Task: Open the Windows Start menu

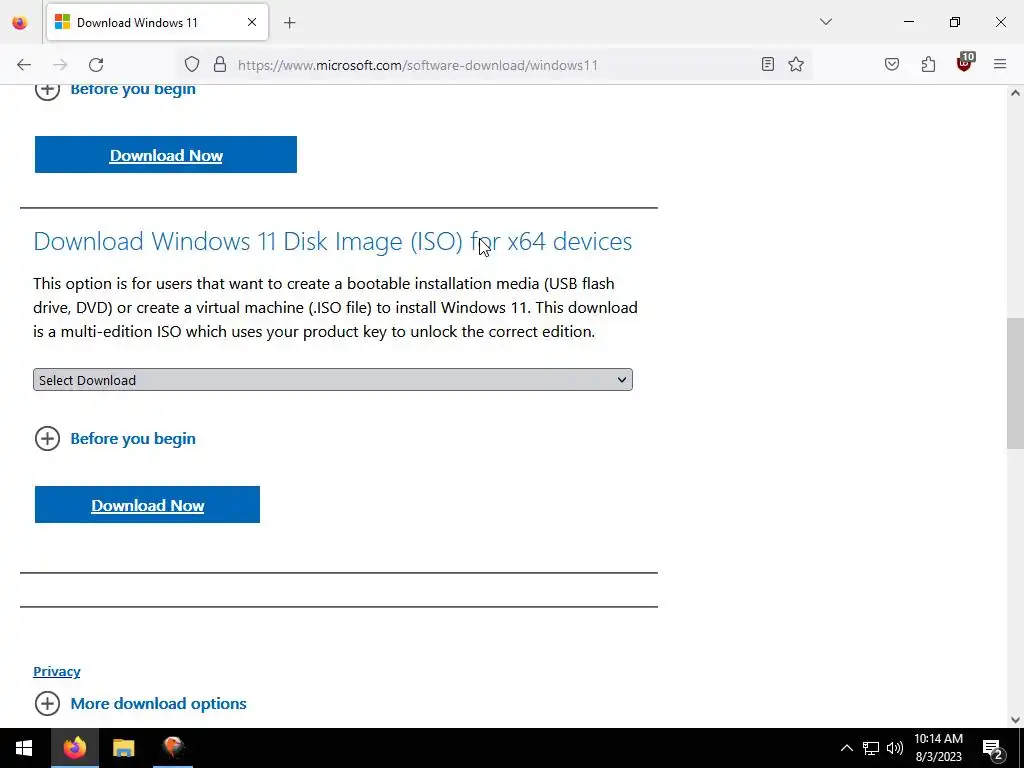Action: [24, 748]
